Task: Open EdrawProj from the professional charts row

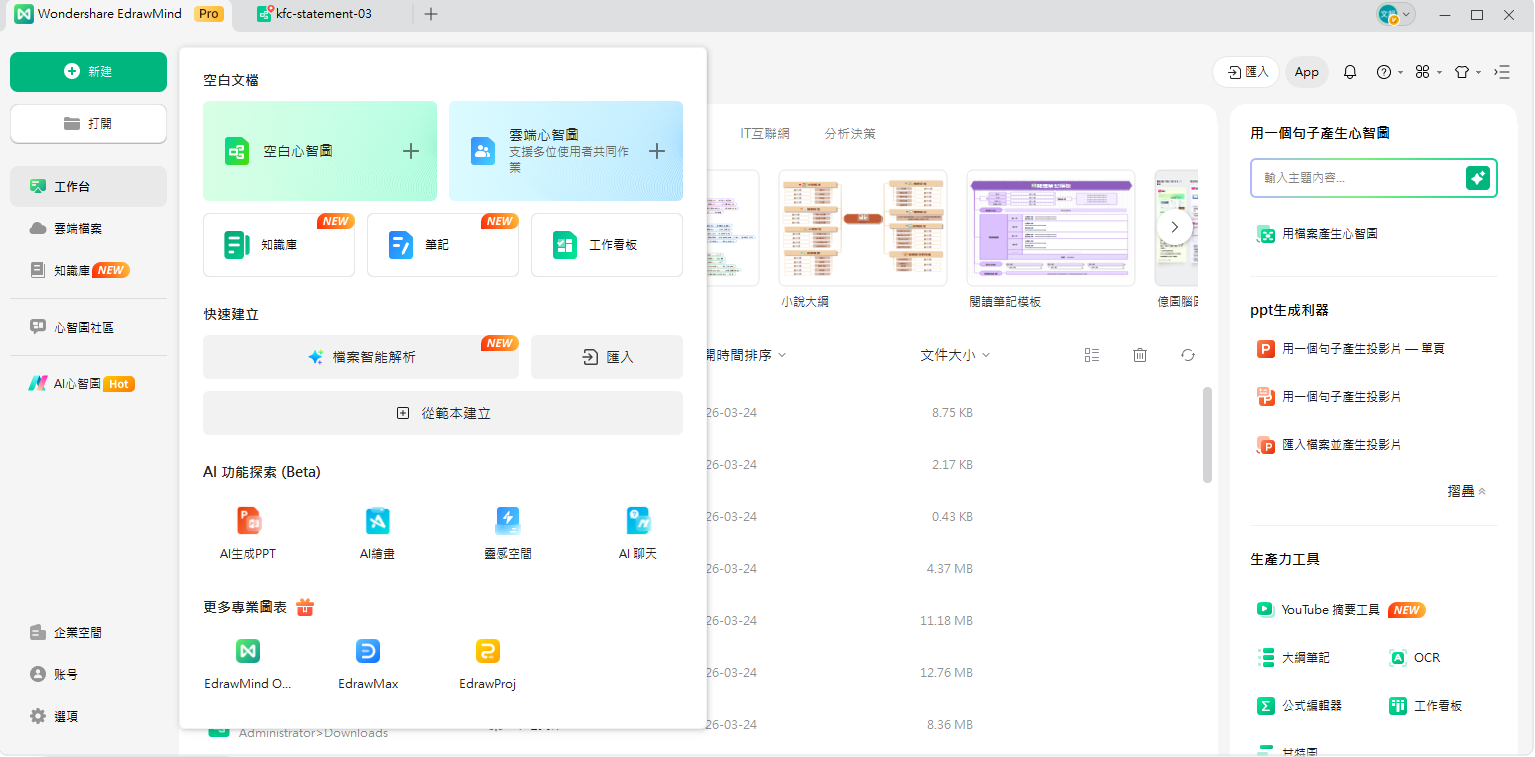Action: [487, 662]
